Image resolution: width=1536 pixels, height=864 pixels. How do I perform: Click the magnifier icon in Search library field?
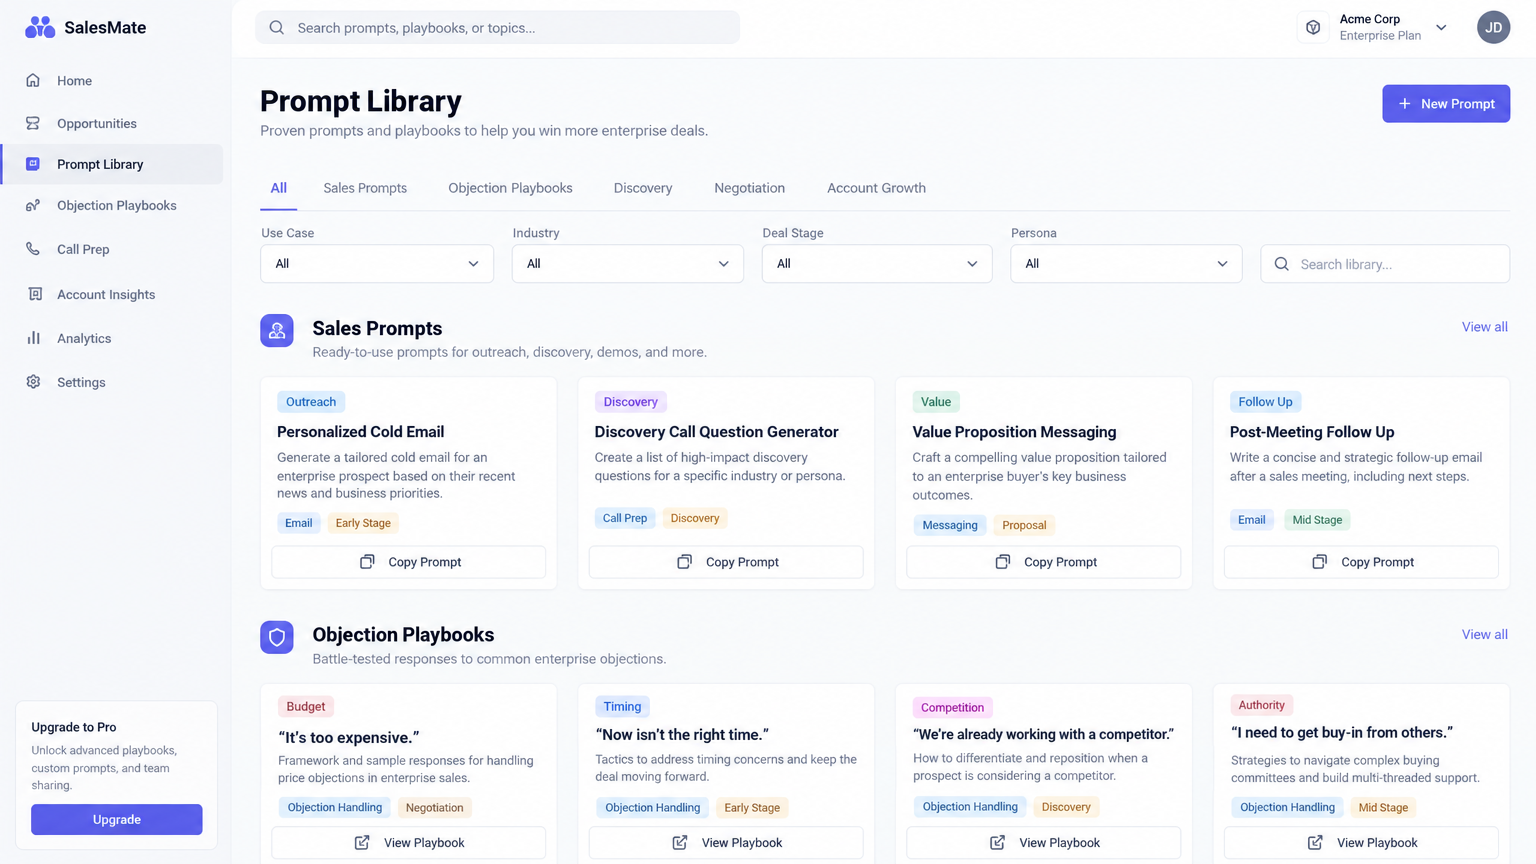pyautogui.click(x=1281, y=264)
